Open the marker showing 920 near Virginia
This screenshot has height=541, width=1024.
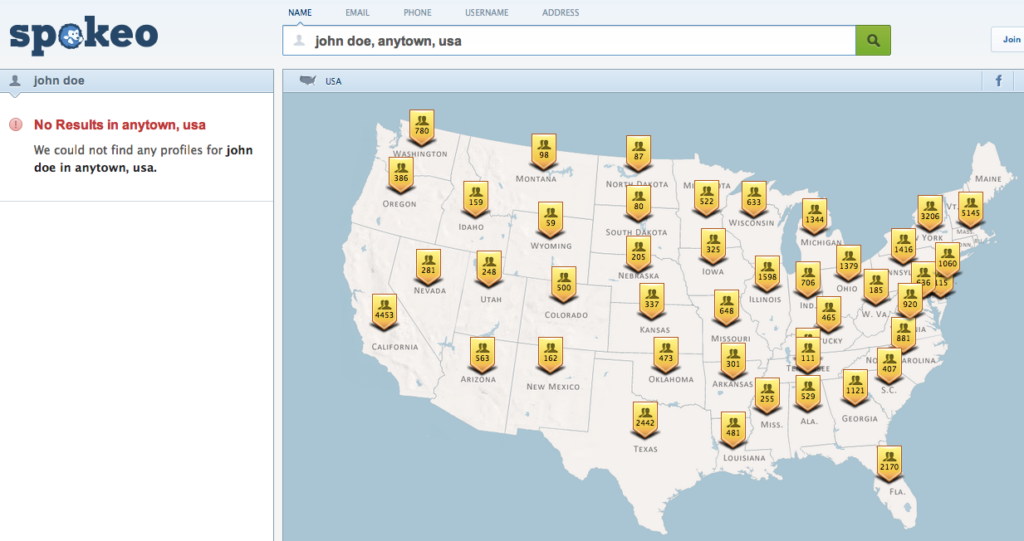(910, 302)
